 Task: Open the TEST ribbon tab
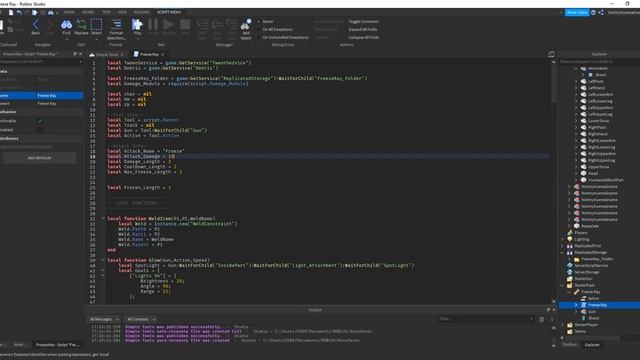point(106,13)
